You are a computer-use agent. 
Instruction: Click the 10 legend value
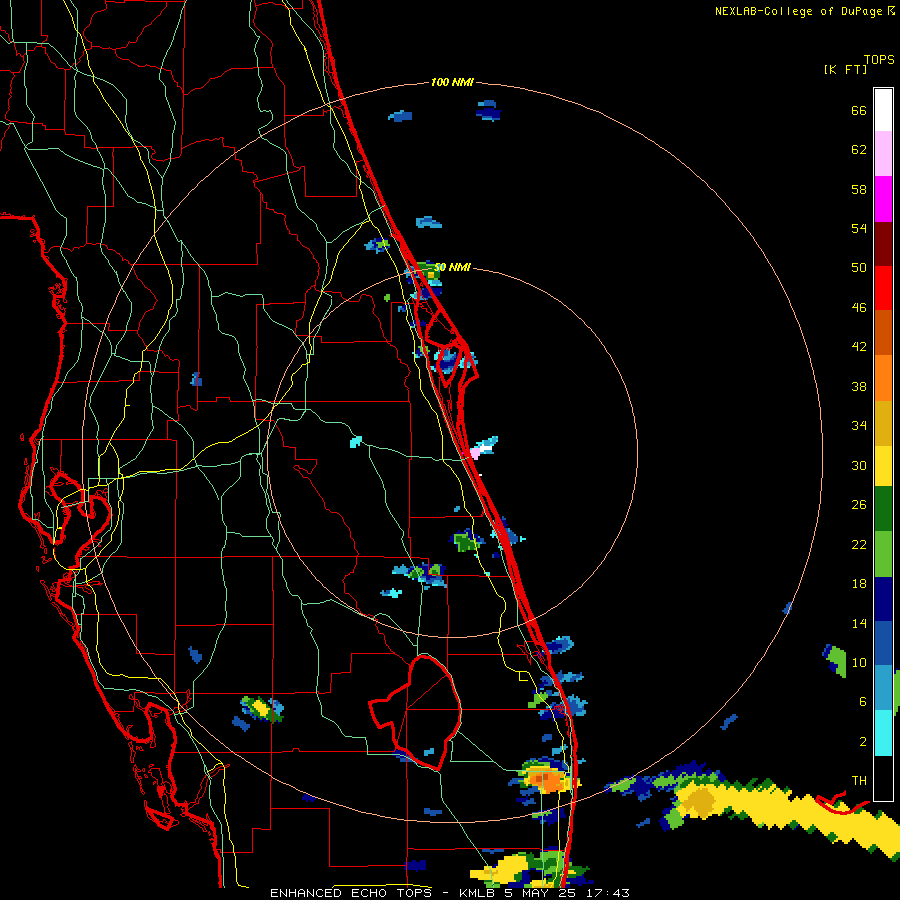click(859, 662)
